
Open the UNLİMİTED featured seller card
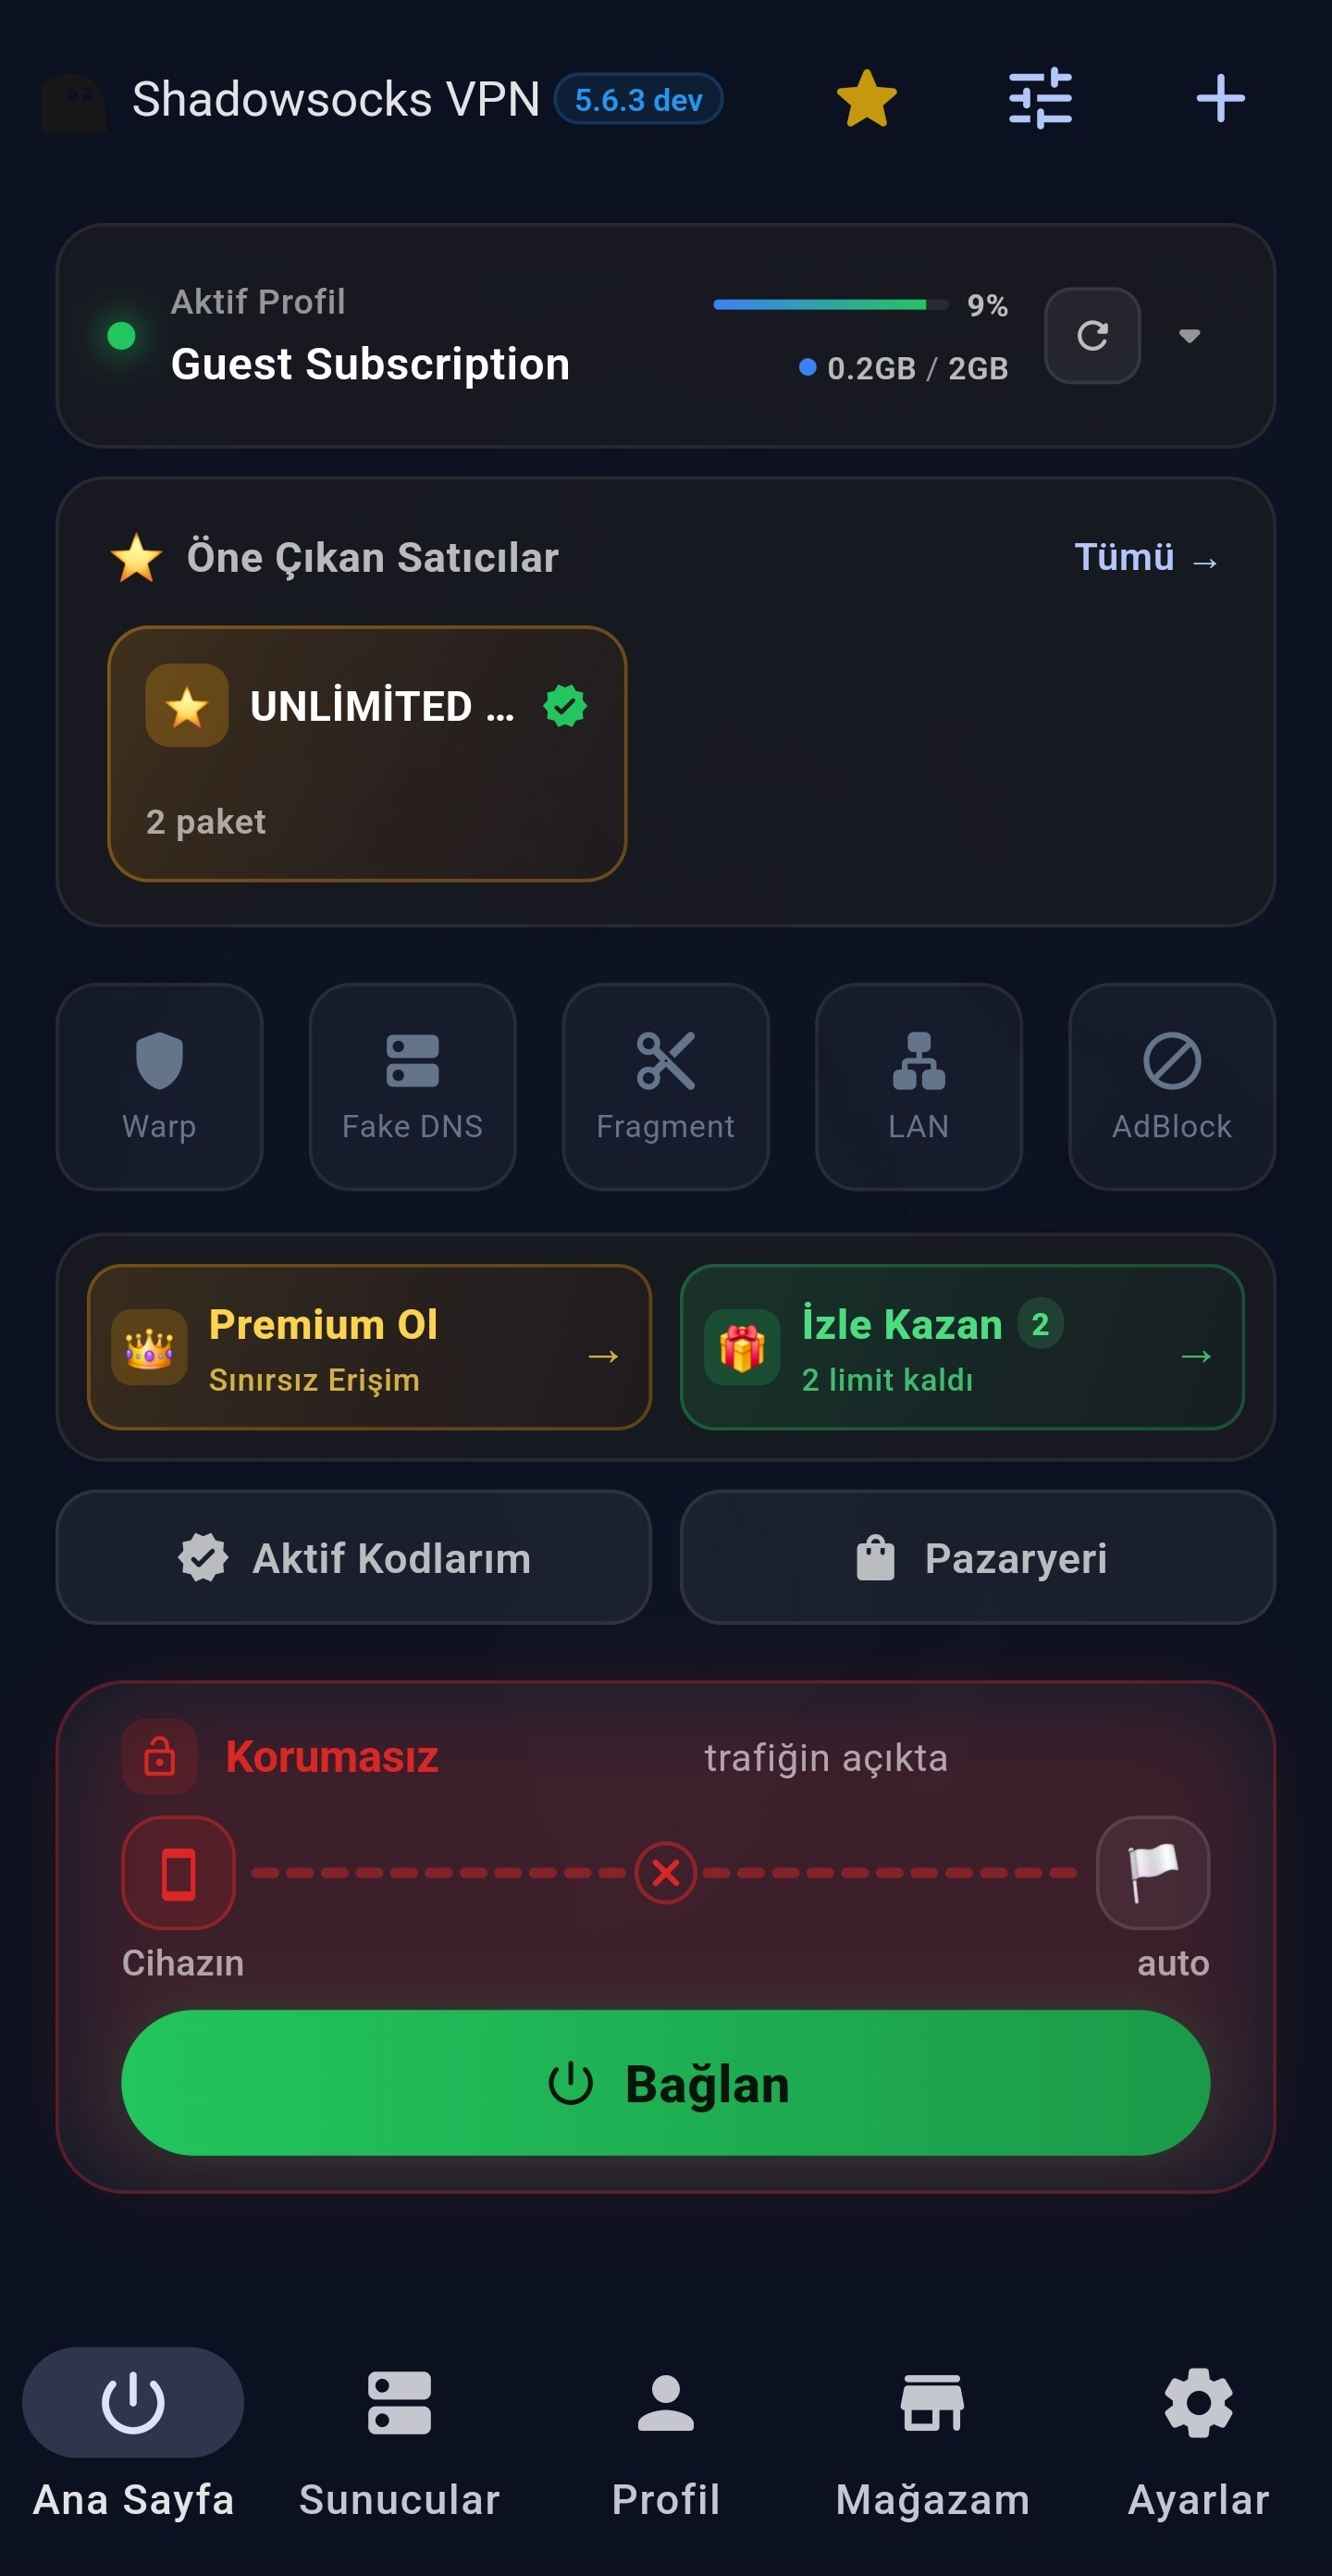point(367,754)
